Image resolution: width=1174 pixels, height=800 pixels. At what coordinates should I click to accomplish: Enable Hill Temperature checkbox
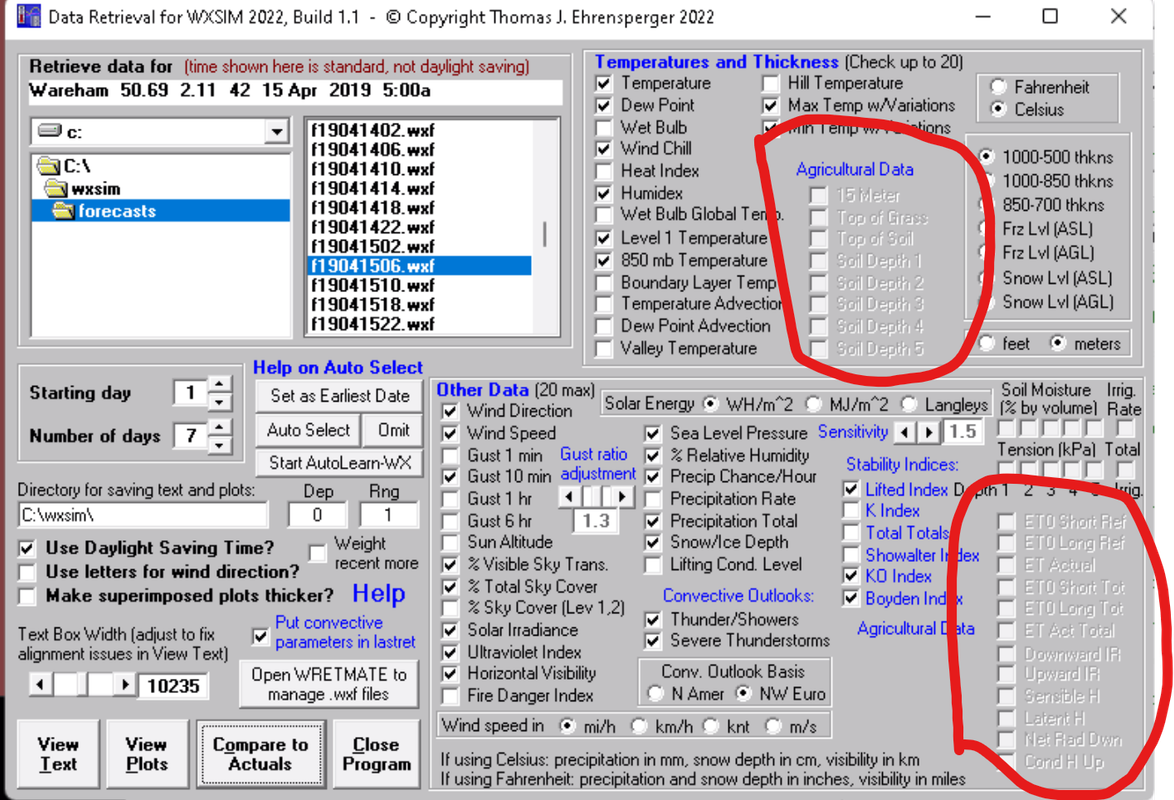pyautogui.click(x=770, y=83)
